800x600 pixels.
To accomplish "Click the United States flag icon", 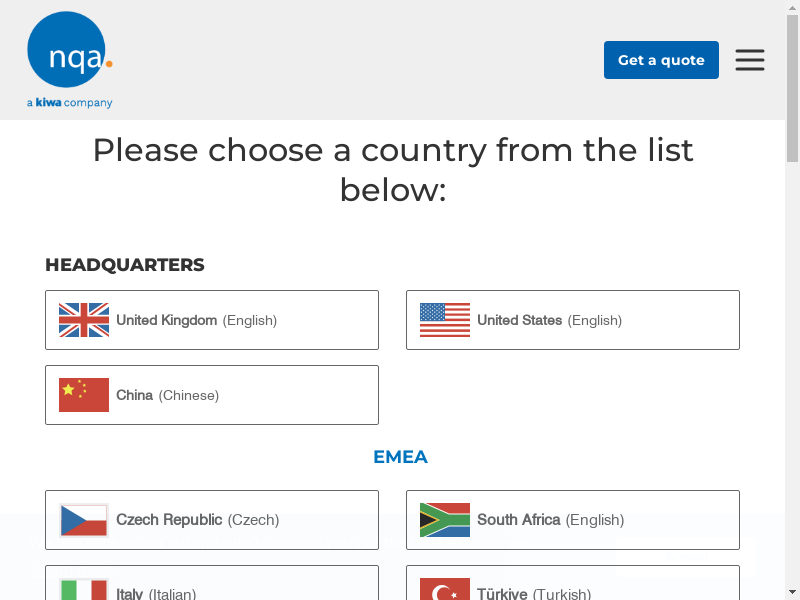I will click(445, 320).
